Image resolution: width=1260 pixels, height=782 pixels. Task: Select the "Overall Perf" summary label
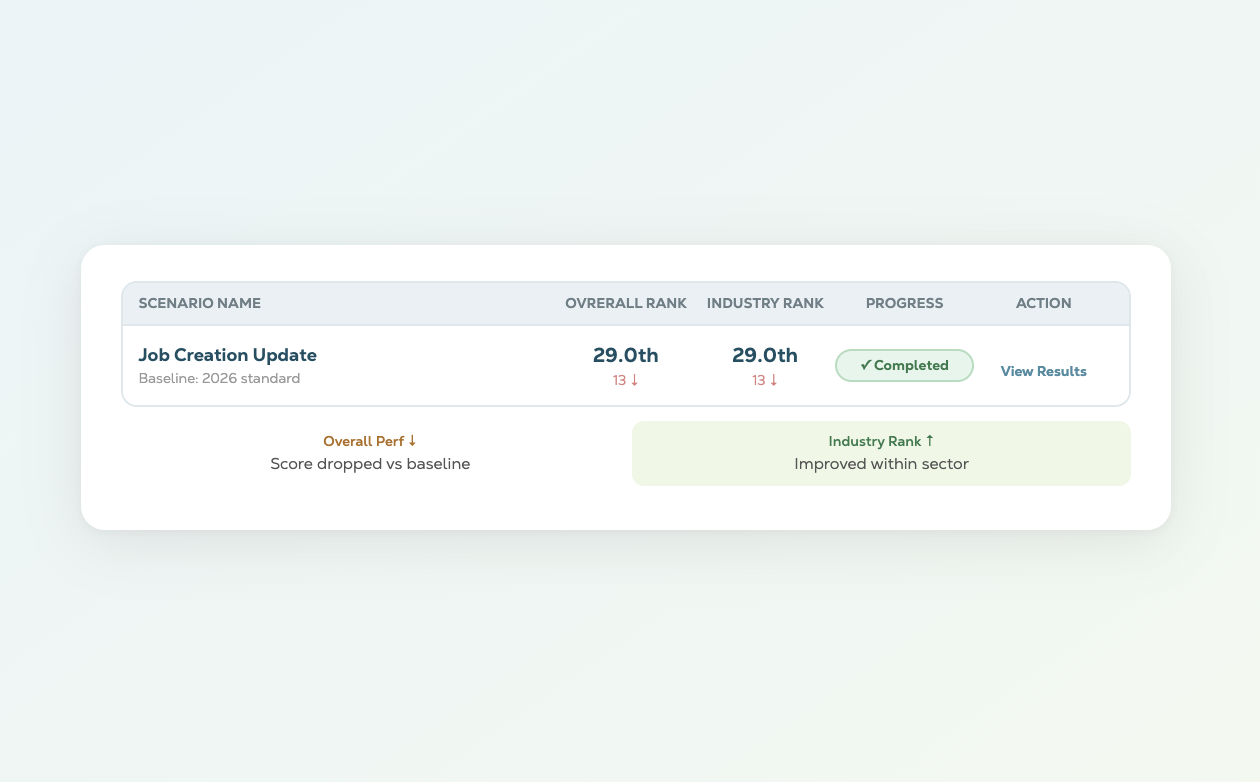coord(363,441)
